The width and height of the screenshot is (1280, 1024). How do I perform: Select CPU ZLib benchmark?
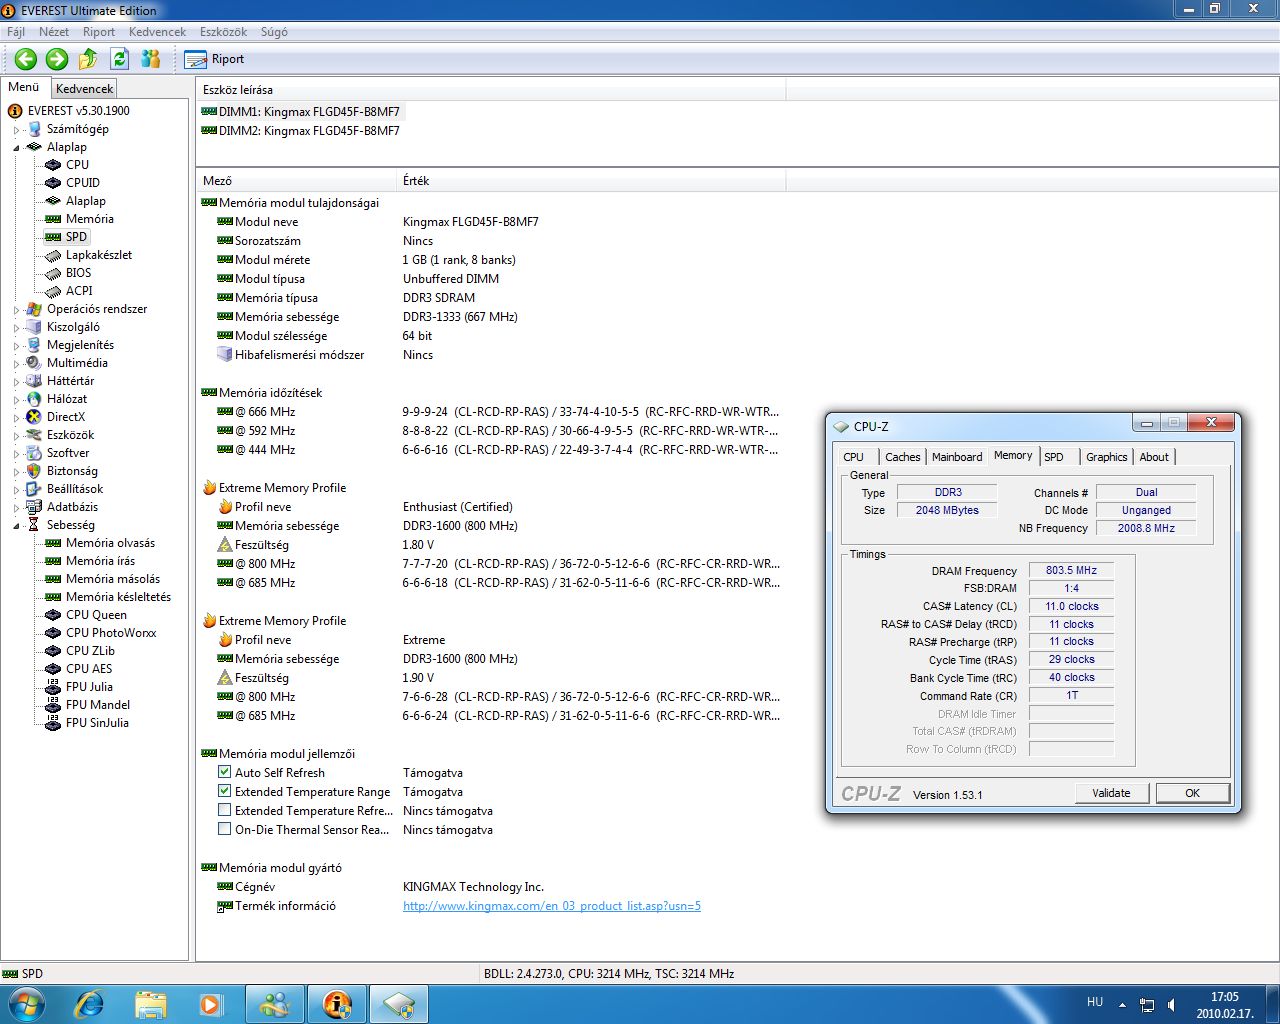[90, 651]
